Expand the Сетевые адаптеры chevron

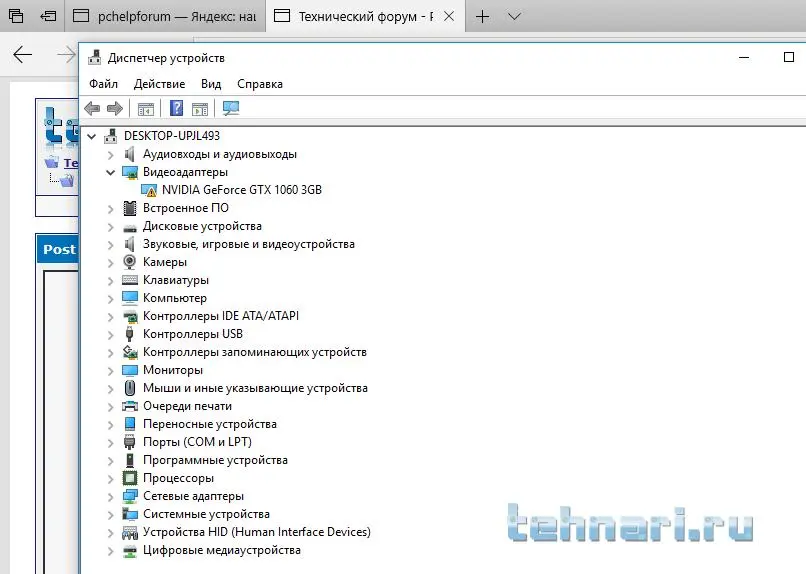(x=111, y=496)
